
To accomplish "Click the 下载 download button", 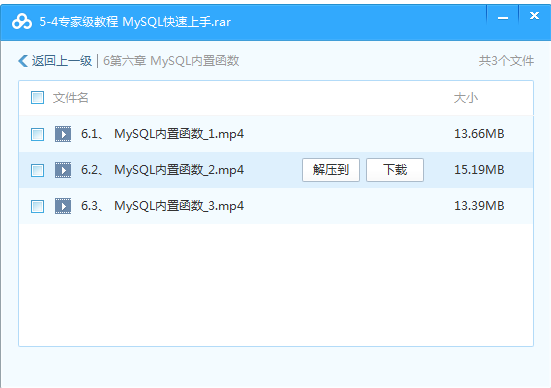I will 395,170.
